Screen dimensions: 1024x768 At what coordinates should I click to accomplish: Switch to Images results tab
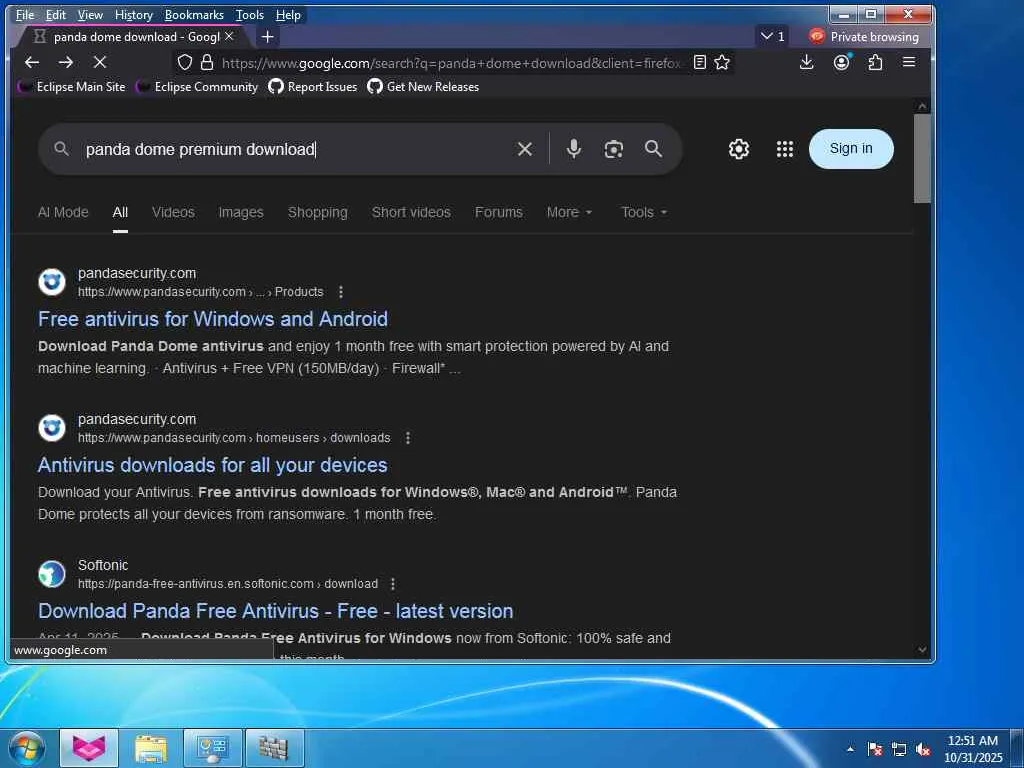click(241, 212)
